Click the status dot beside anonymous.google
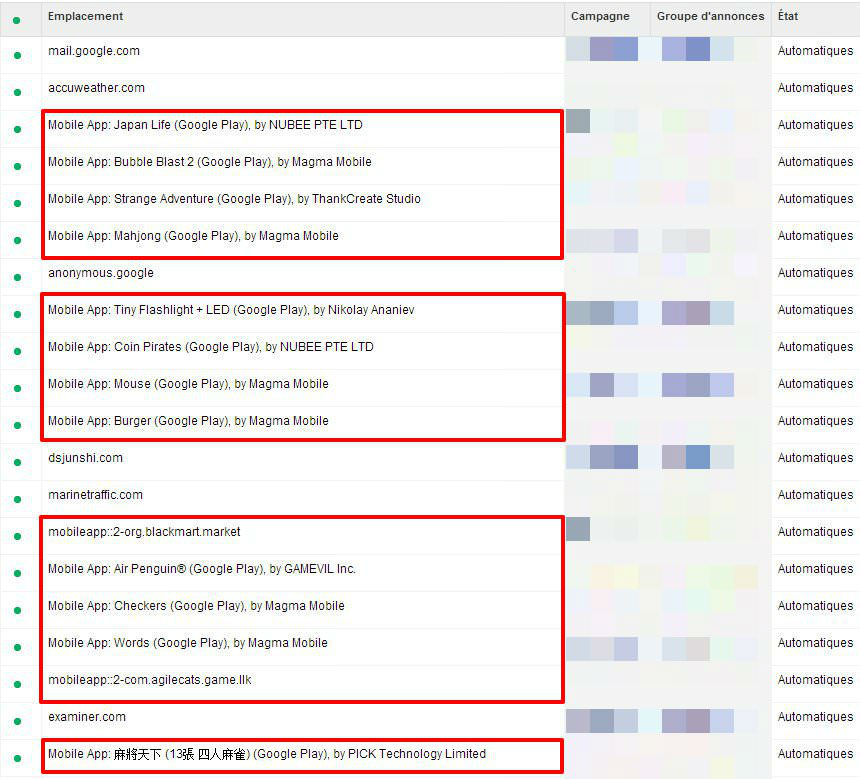Image resolution: width=860 pixels, height=779 pixels. pos(17,278)
